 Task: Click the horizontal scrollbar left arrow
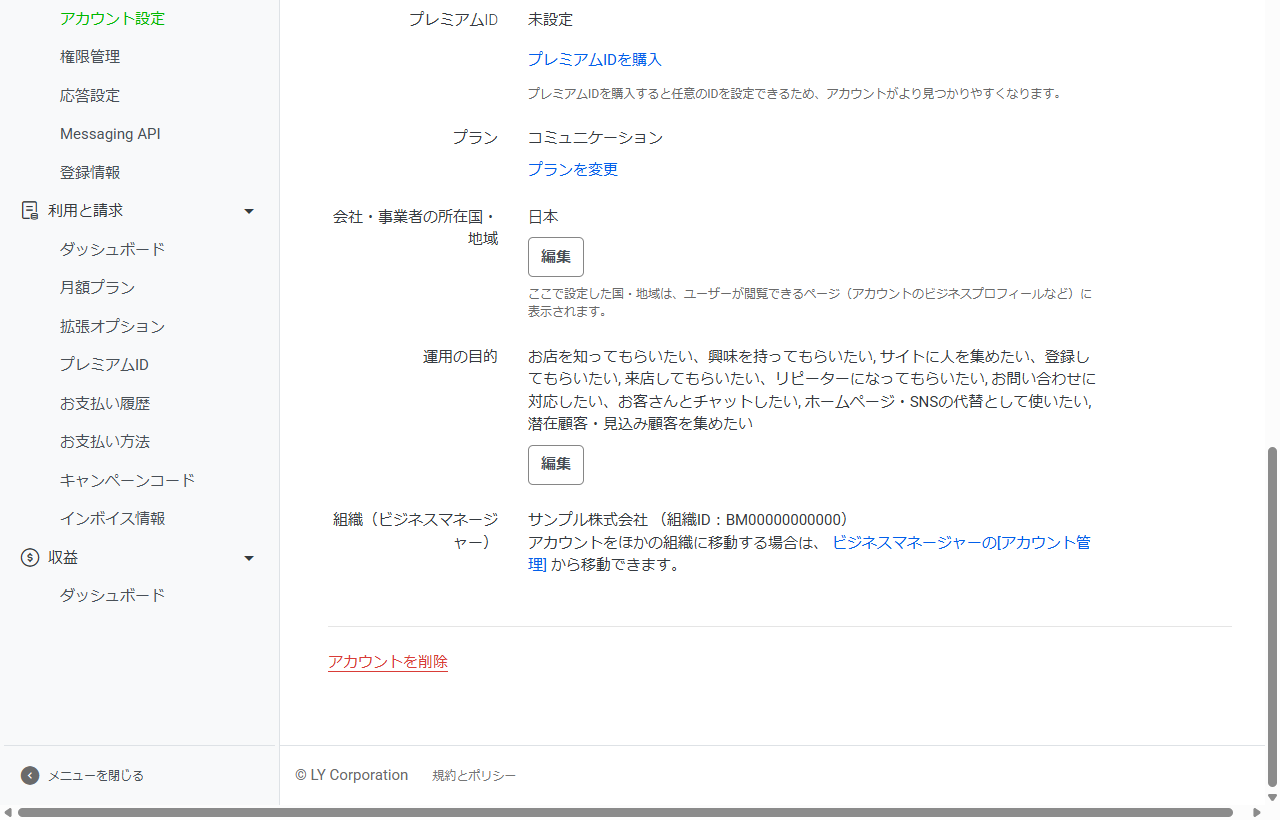(8, 812)
